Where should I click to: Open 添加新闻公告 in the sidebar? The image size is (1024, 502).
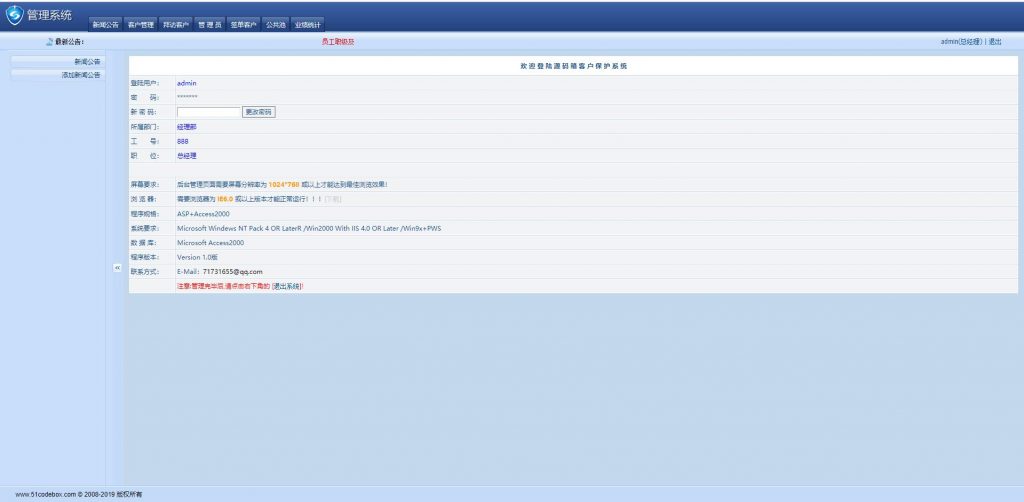[x=80, y=75]
